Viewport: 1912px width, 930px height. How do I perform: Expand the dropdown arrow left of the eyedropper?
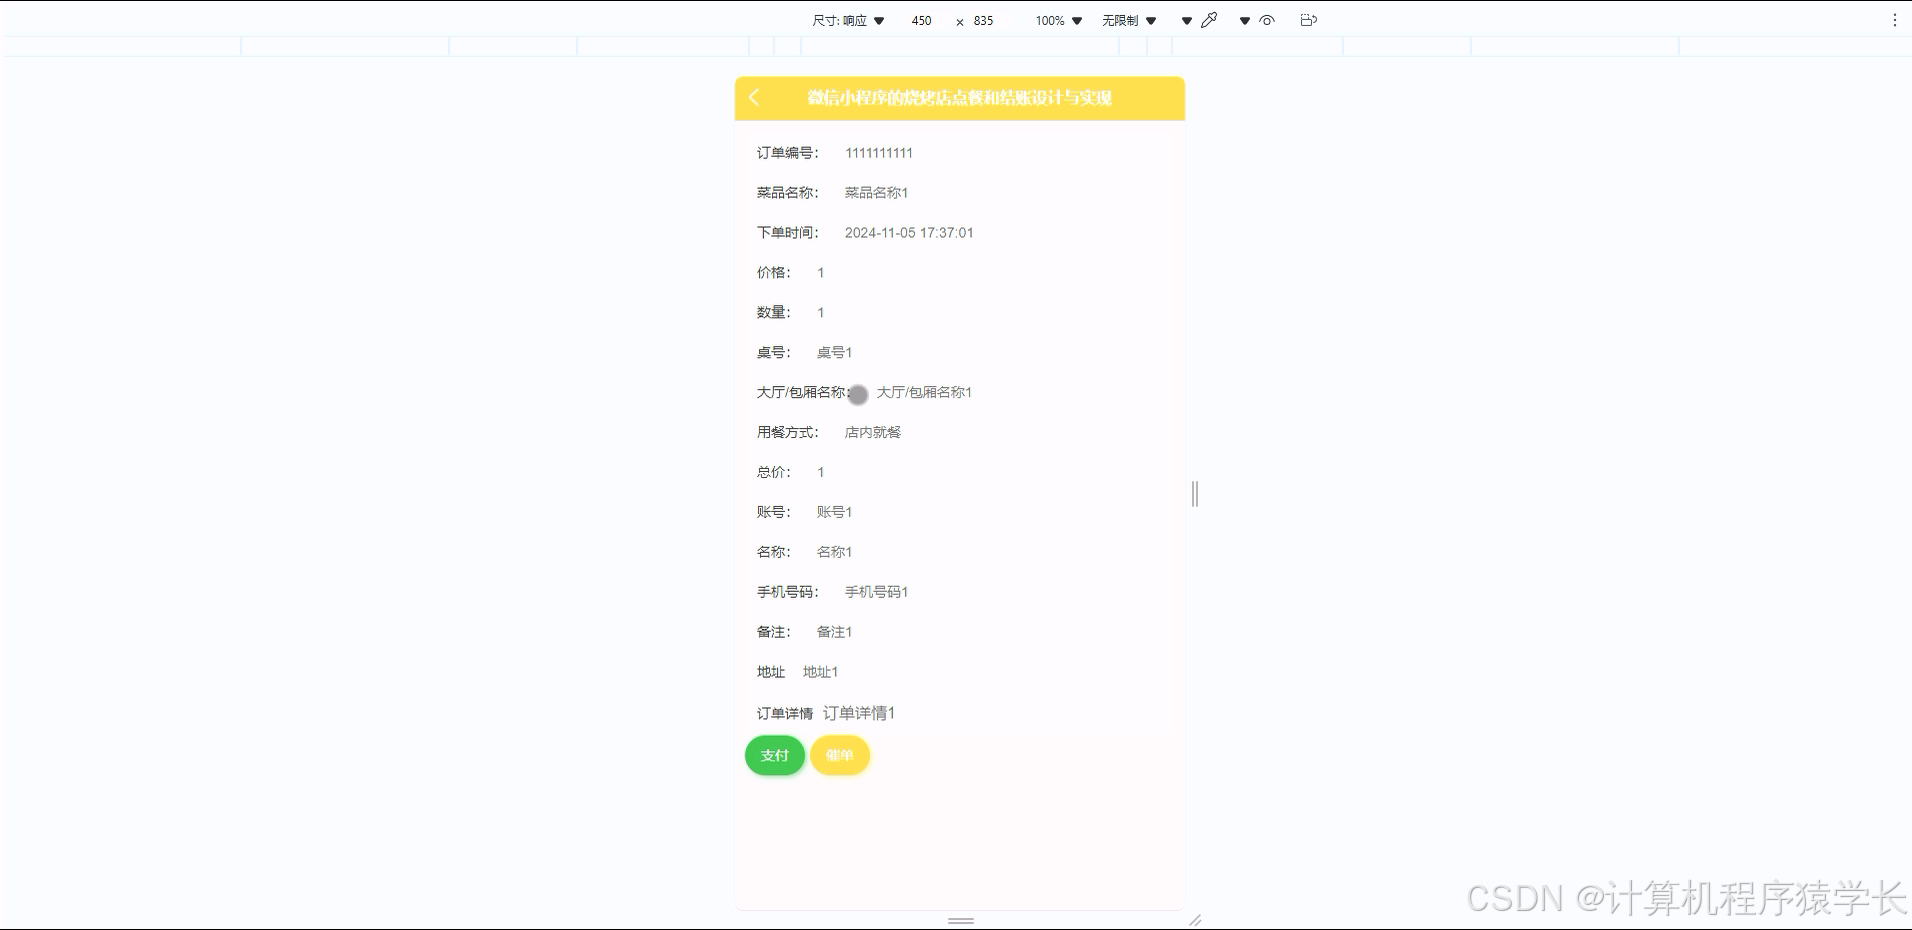pyautogui.click(x=1186, y=20)
